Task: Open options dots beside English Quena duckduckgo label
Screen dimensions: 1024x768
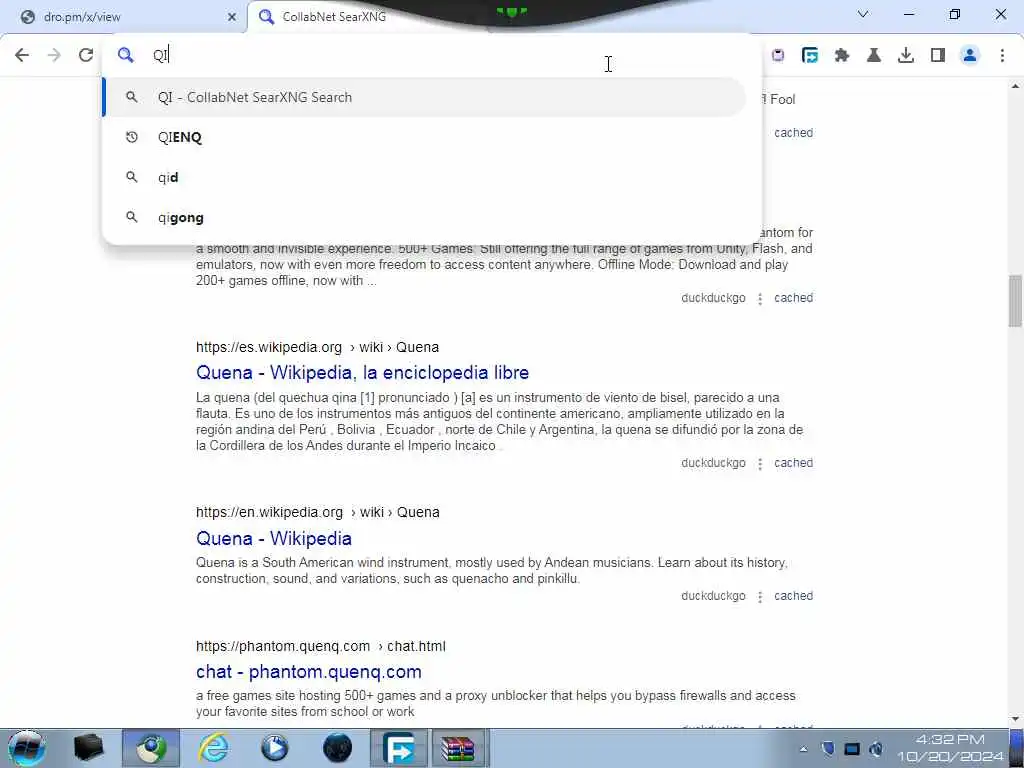Action: [760, 597]
